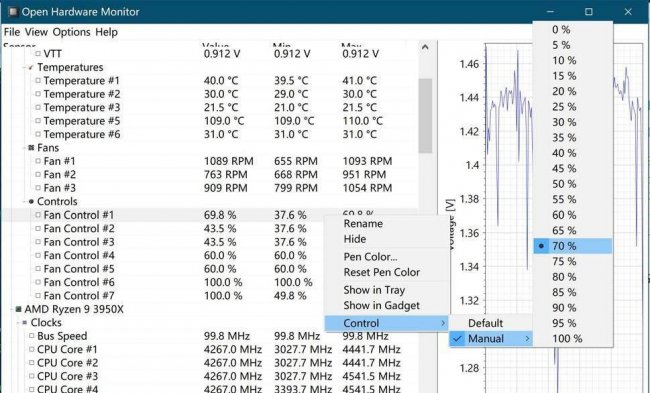Toggle plot checkbox for Fan Control #4
The image size is (650, 393).
click(x=38, y=255)
